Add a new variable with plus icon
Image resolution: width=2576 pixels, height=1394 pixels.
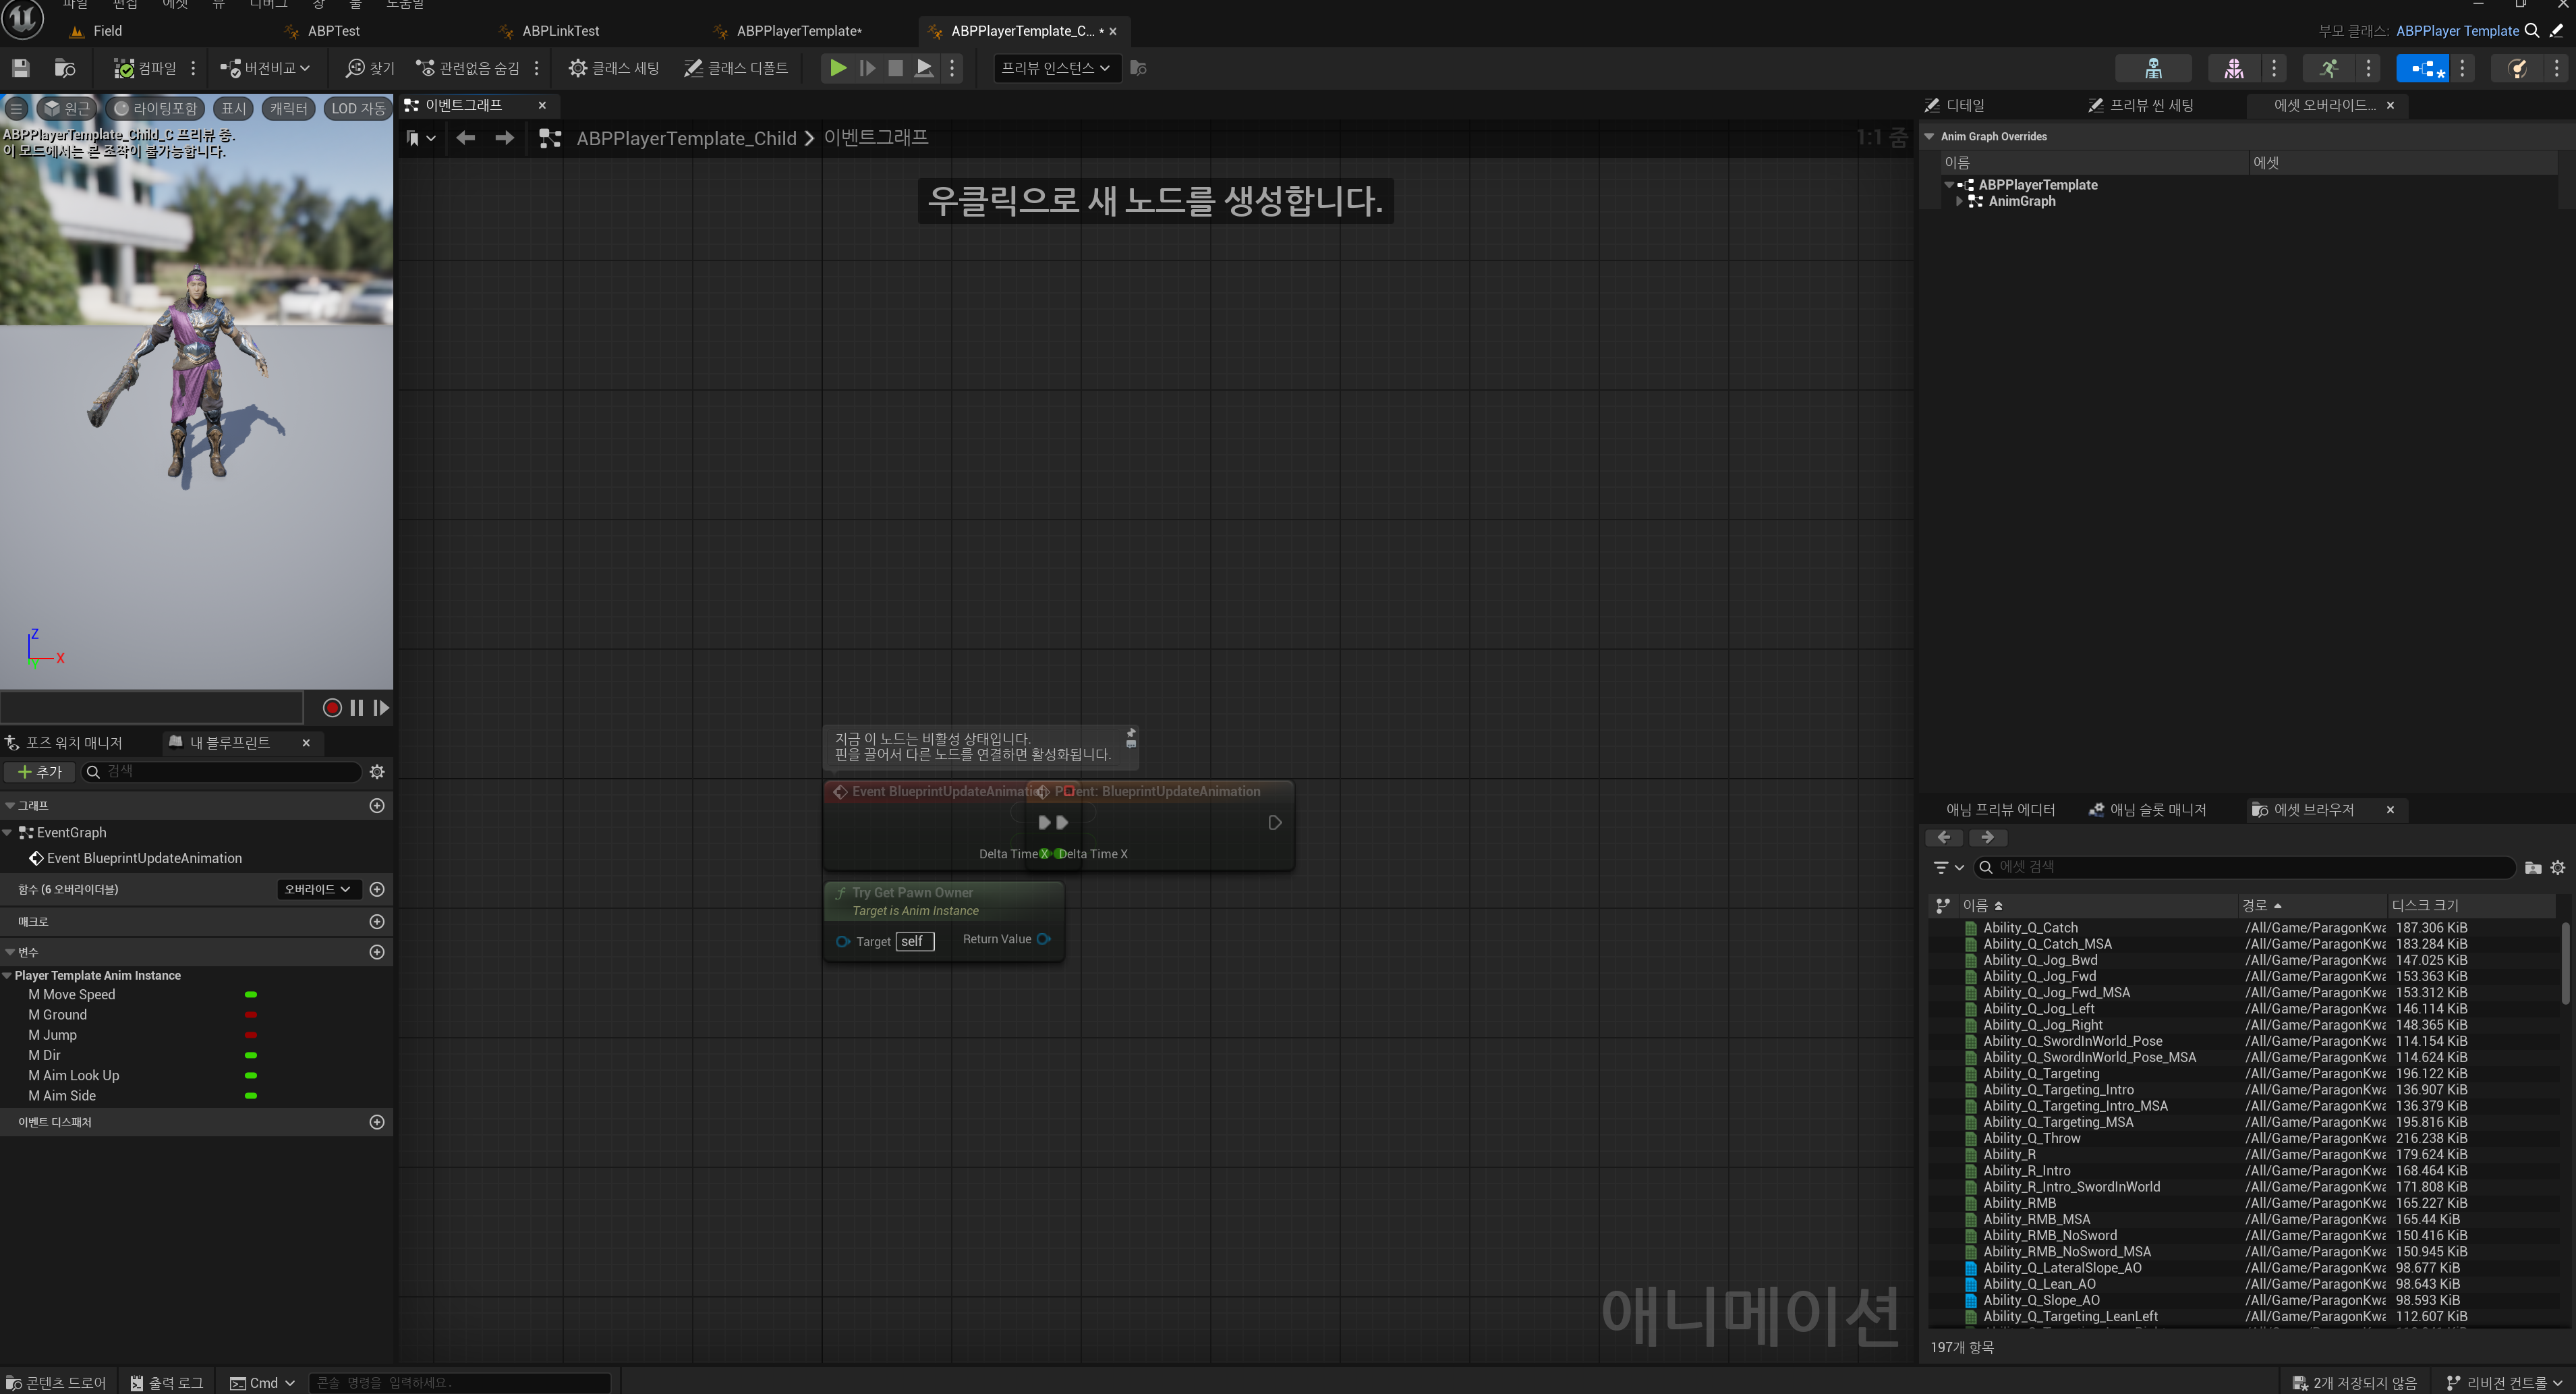click(377, 952)
